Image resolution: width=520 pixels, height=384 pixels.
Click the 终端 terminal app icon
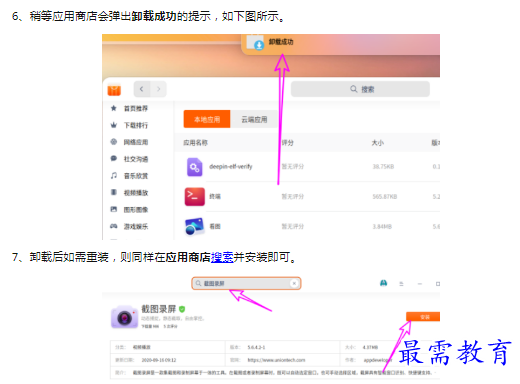195,197
